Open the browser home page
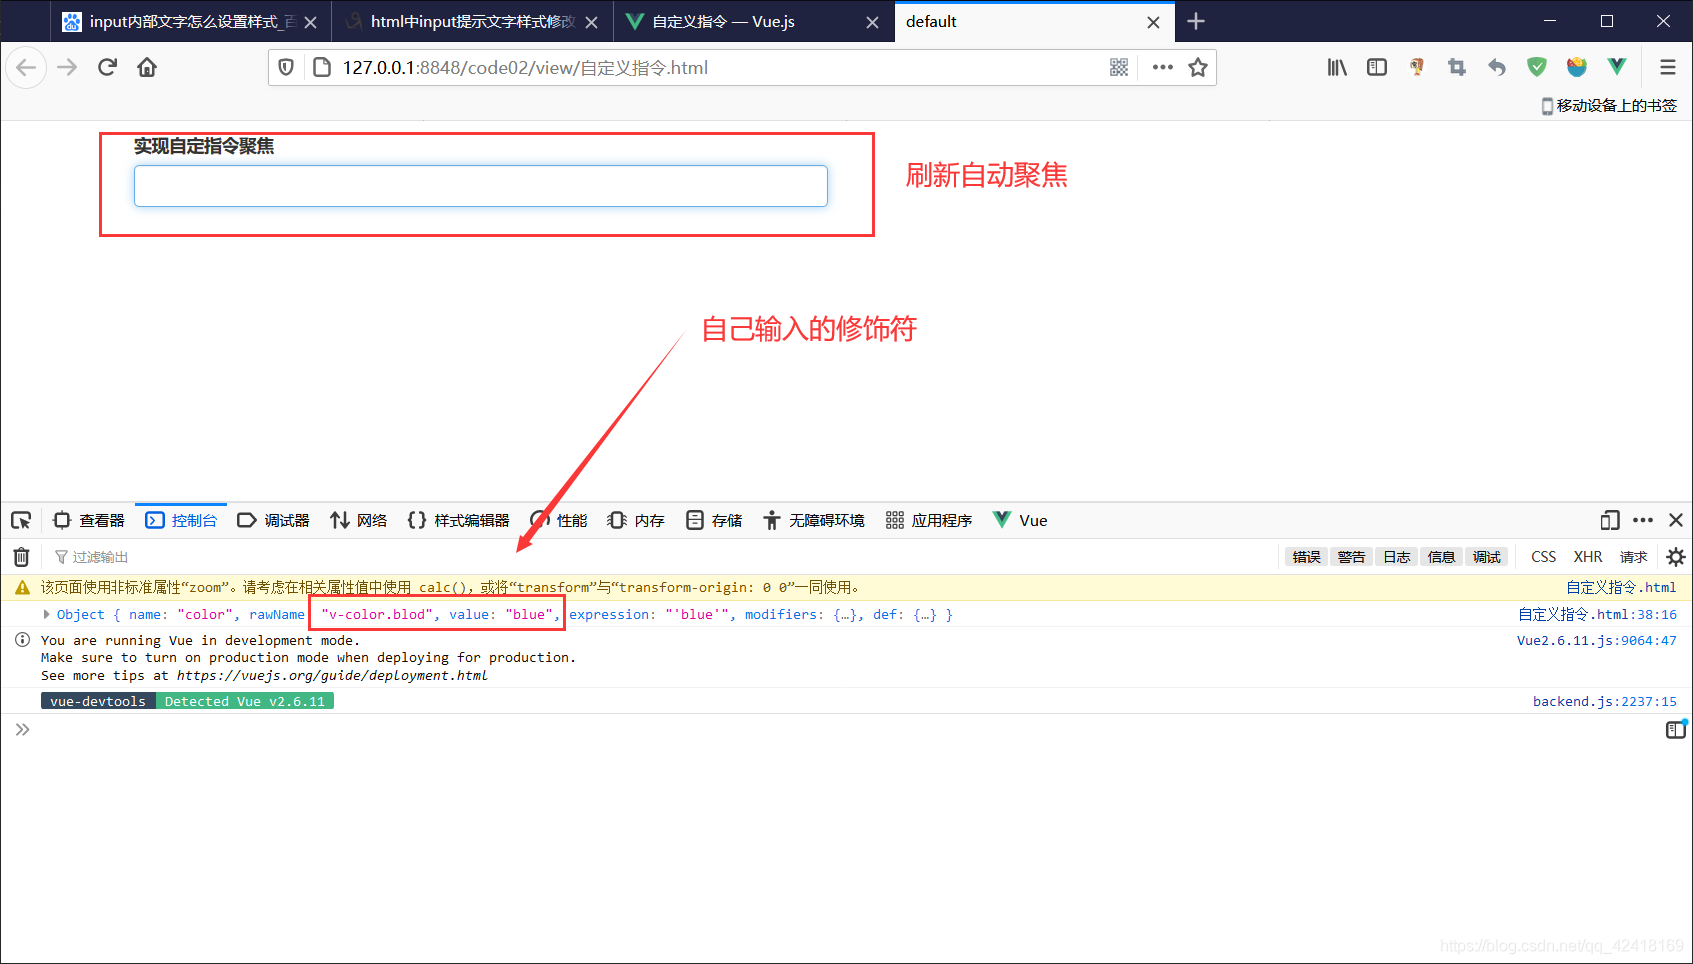Image resolution: width=1693 pixels, height=964 pixels. [147, 68]
